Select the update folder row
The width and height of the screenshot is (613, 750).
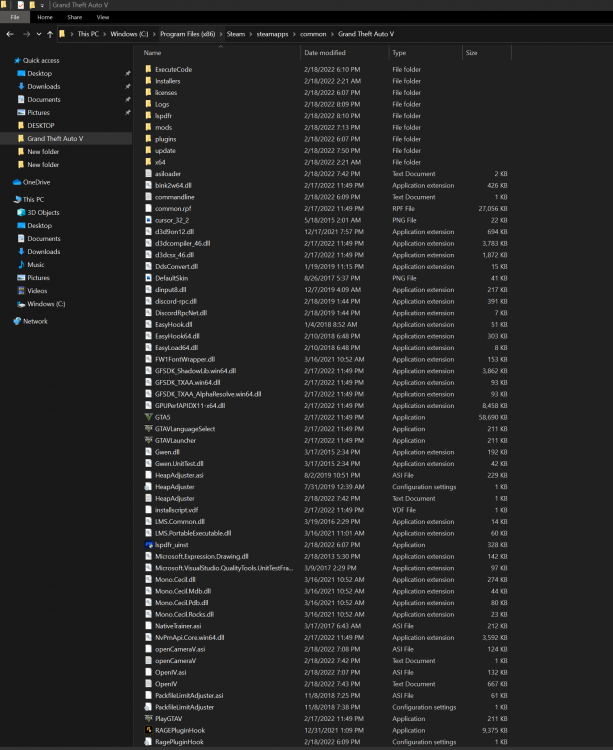click(326, 150)
